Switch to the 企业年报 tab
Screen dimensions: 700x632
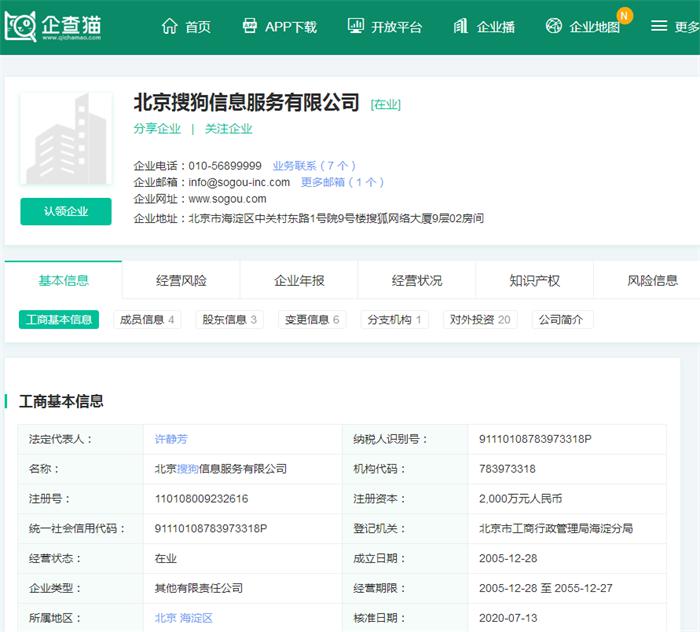(299, 280)
